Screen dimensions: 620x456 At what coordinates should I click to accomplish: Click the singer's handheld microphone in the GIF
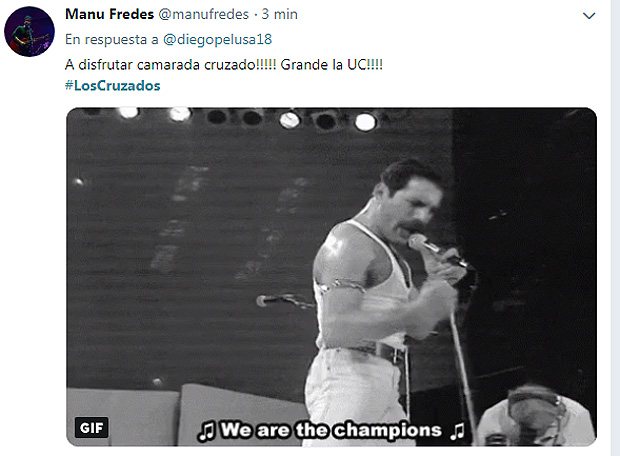coord(425,244)
